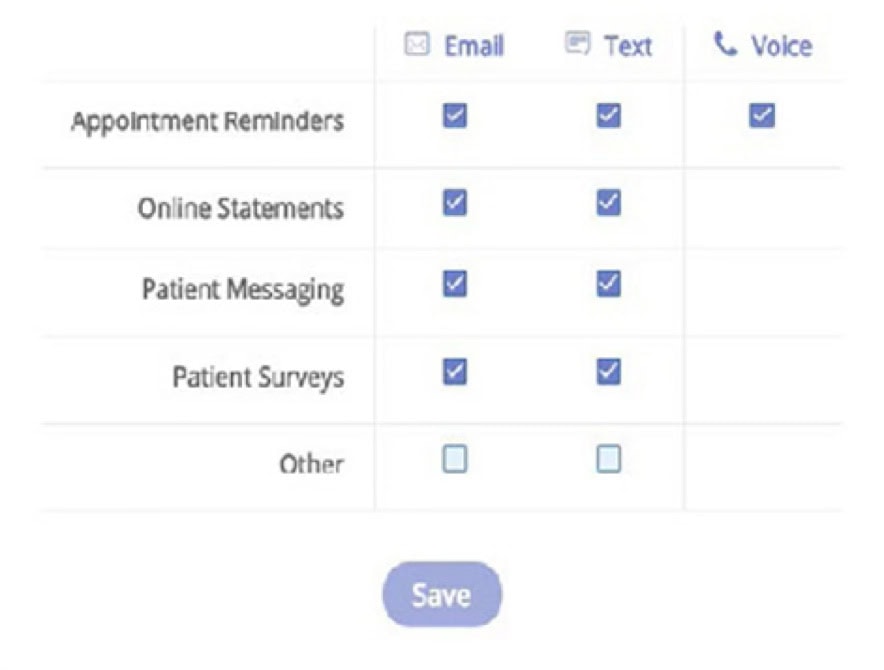
Task: Check the Text box for Other
Action: [x=608, y=459]
